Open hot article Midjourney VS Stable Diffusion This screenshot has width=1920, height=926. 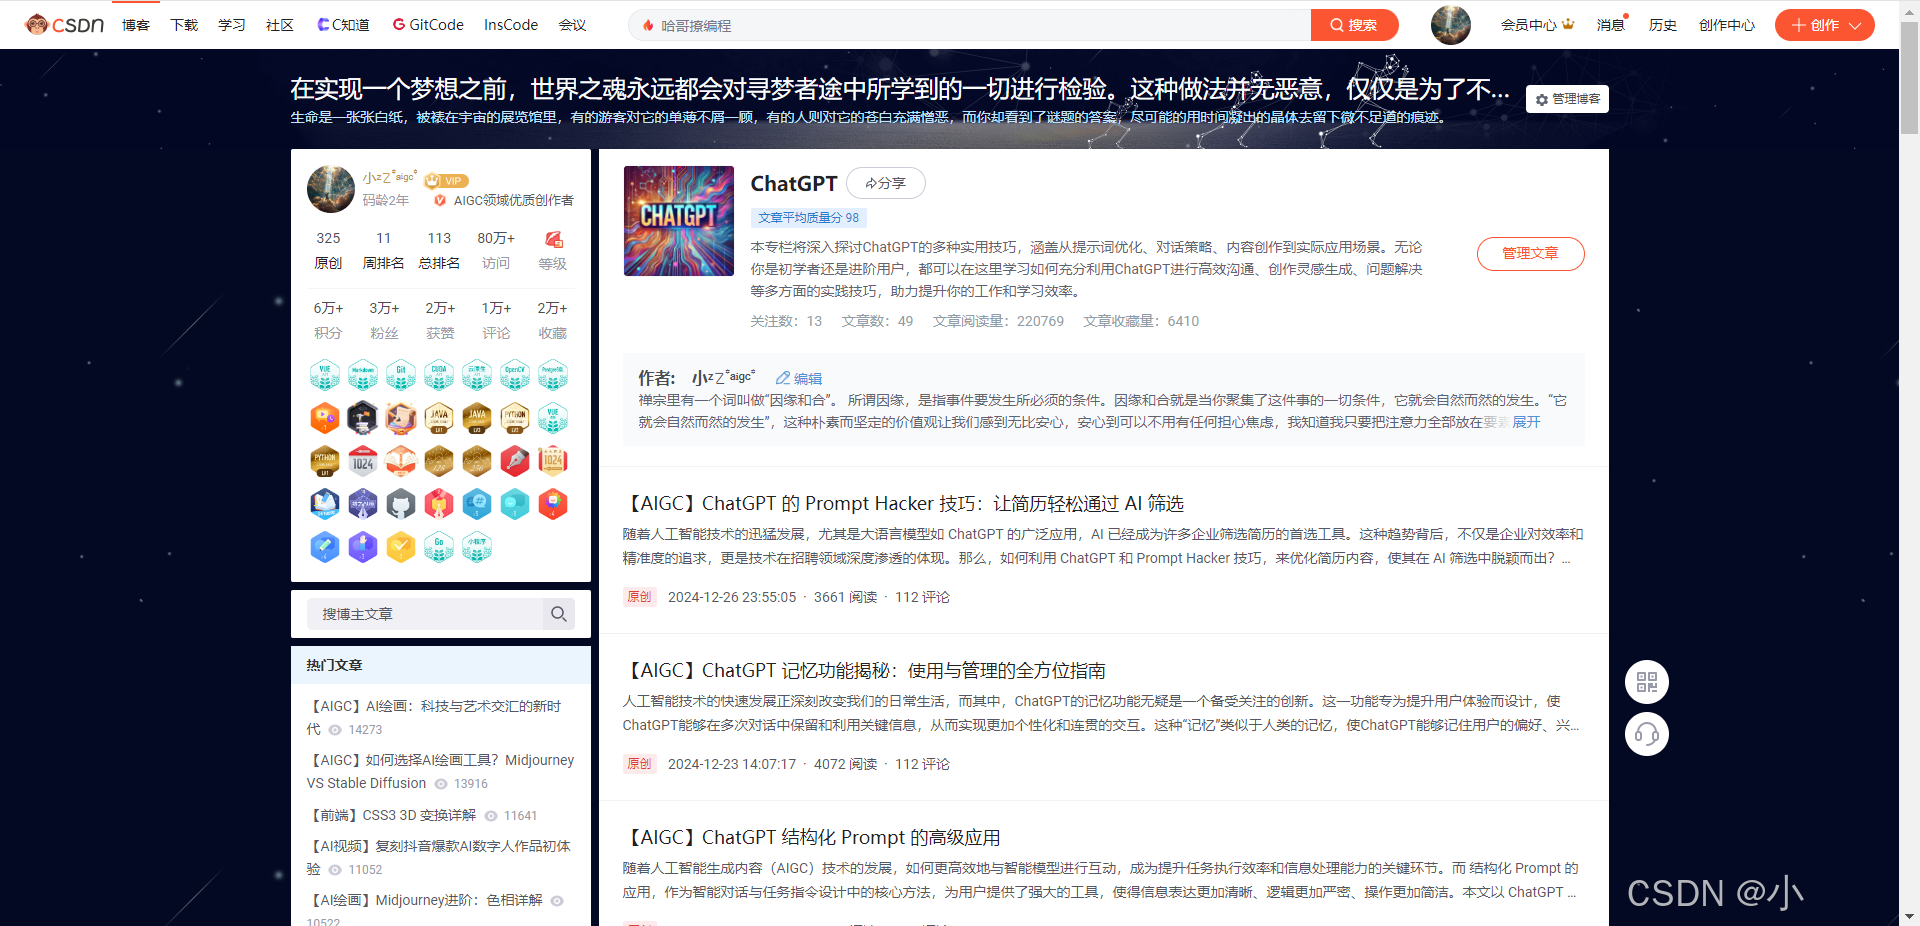(x=440, y=772)
